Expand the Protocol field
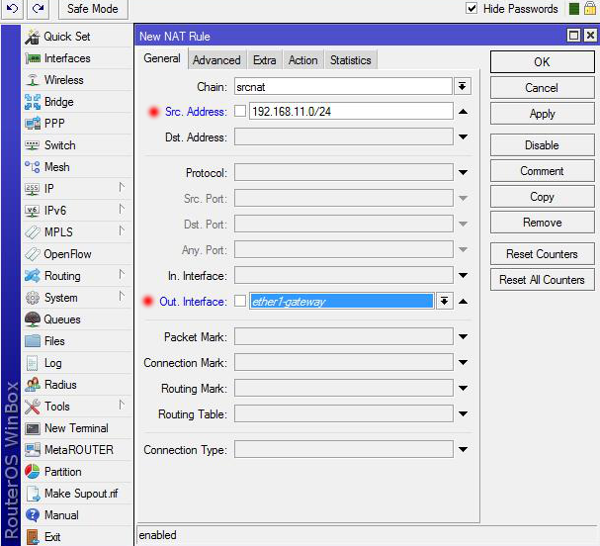Image resolution: width=600 pixels, height=546 pixels. 463,173
